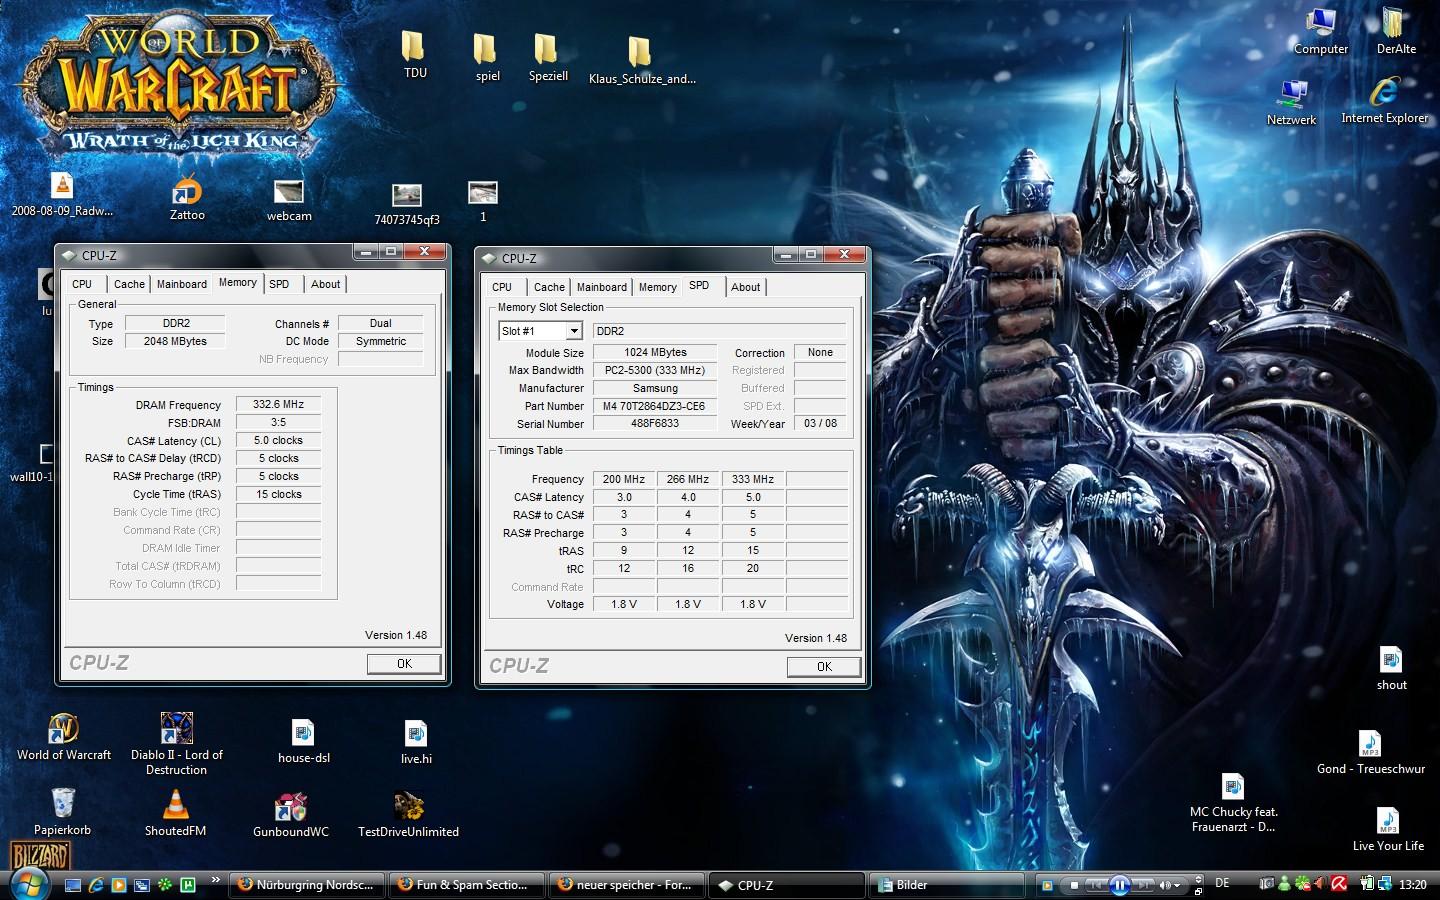
Task: Open About tab in left CPU-Z window
Action: [325, 284]
